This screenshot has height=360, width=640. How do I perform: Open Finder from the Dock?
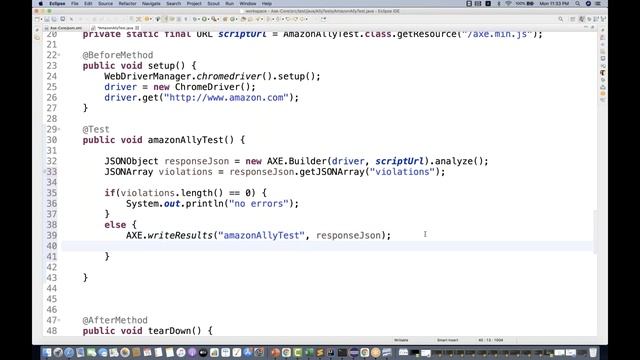tap(47, 352)
